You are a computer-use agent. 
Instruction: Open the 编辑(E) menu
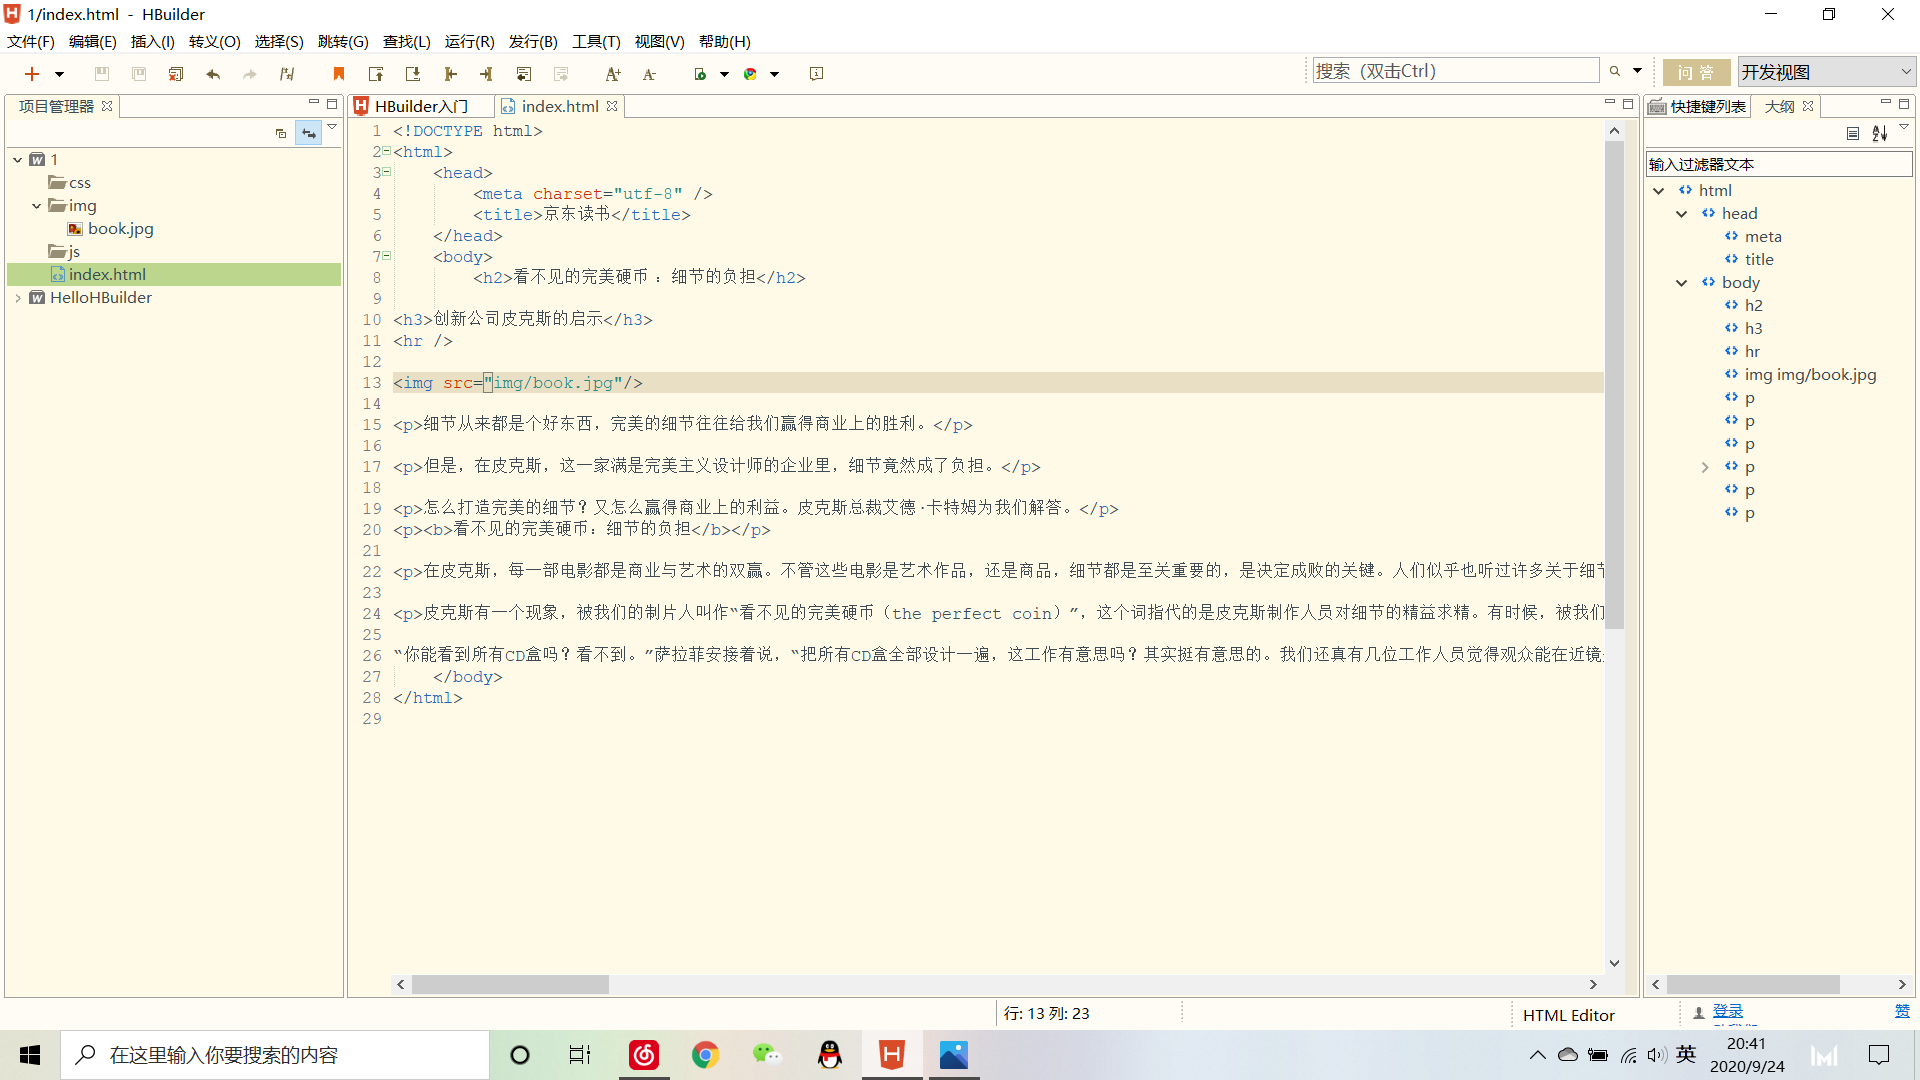click(93, 41)
